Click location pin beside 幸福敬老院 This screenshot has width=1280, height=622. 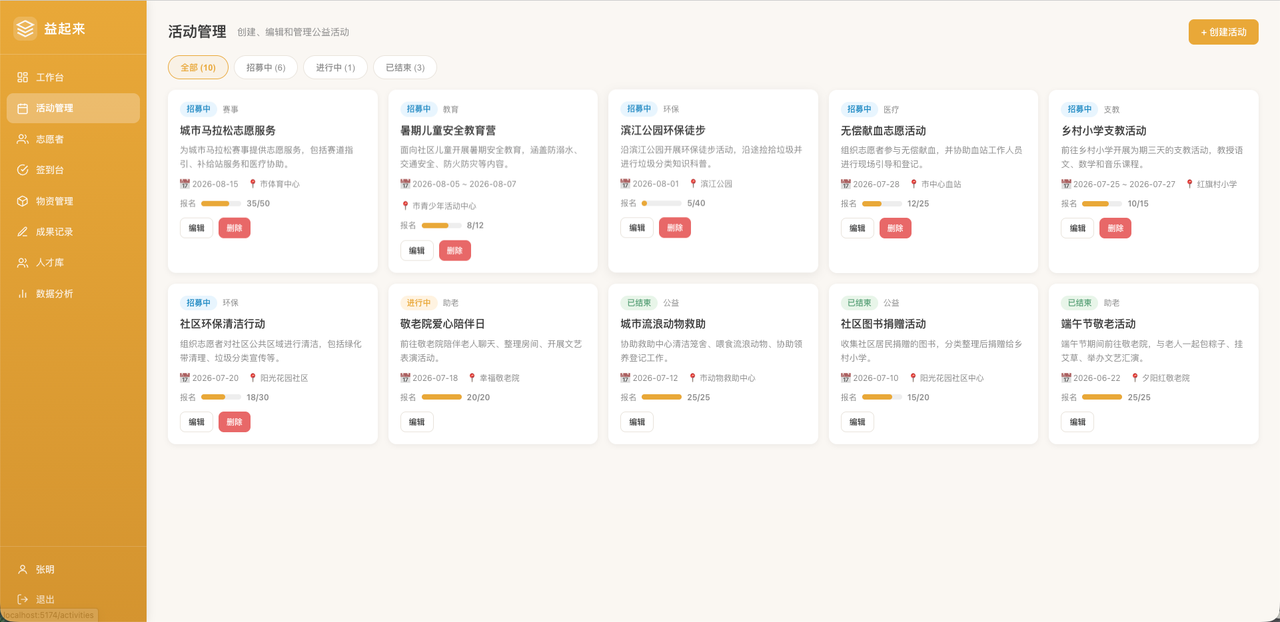[473, 378]
